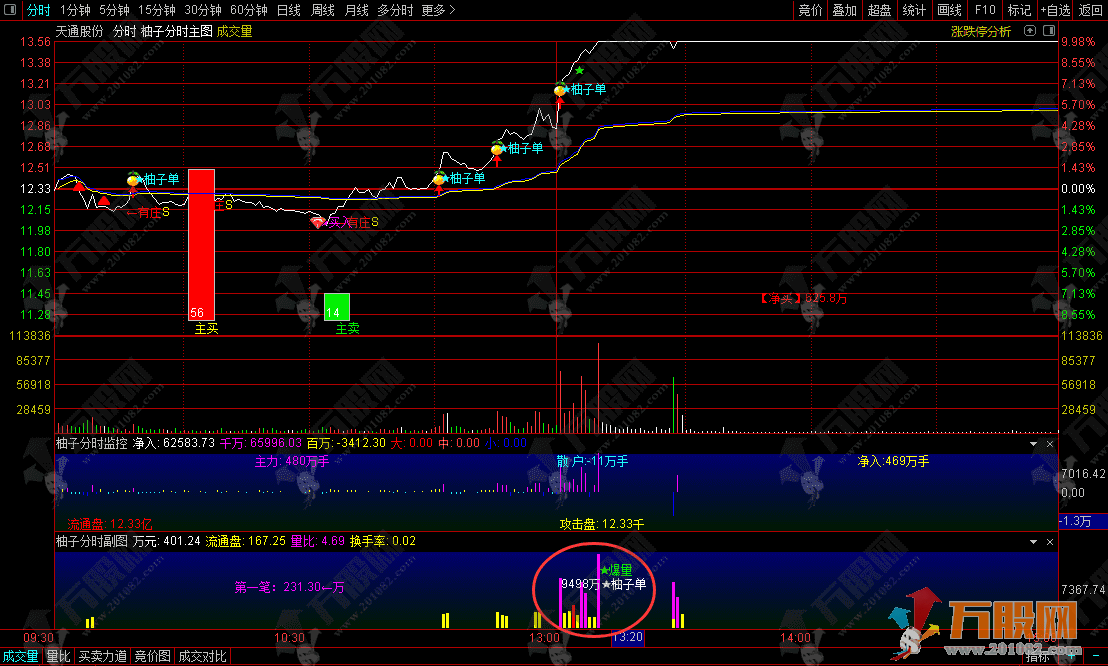The width and height of the screenshot is (1108, 666).
Task: Click the menu icon left of 分时 tab
Action: (11, 10)
